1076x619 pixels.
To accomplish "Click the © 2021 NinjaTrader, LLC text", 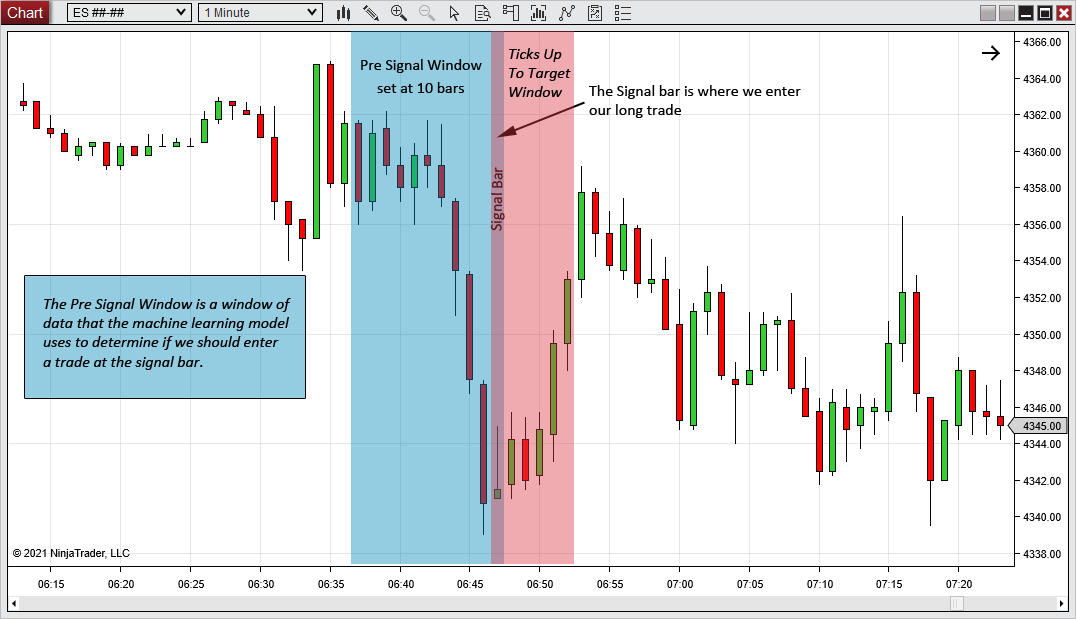I will (x=71, y=553).
